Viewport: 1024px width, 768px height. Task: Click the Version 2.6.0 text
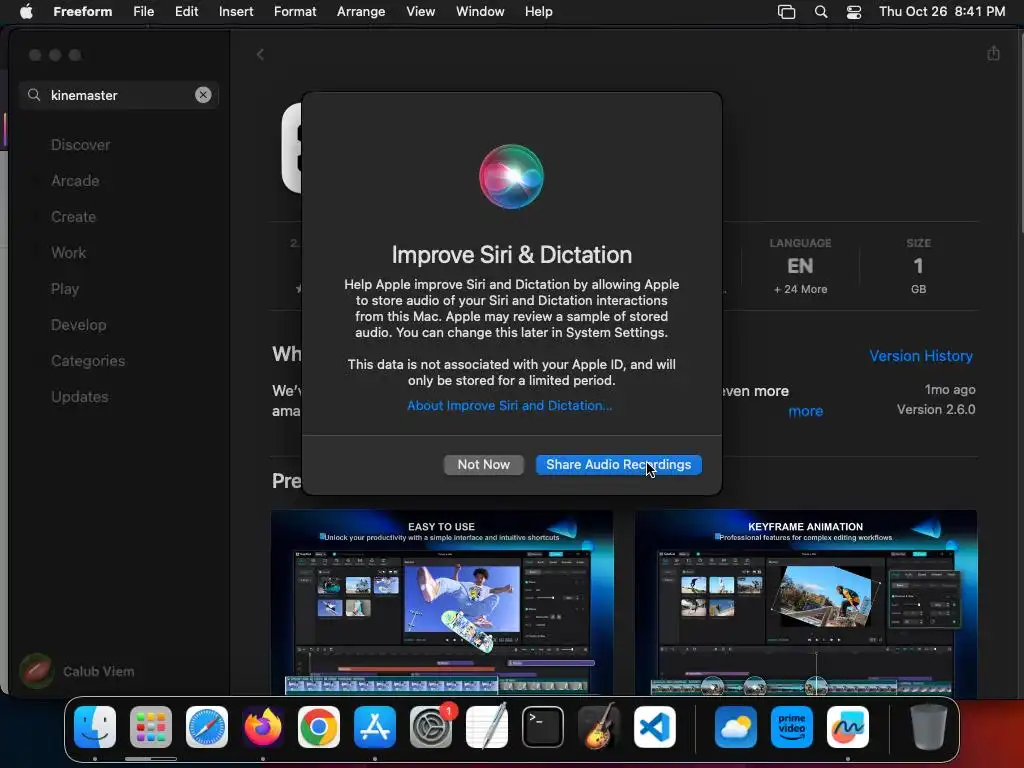click(936, 409)
